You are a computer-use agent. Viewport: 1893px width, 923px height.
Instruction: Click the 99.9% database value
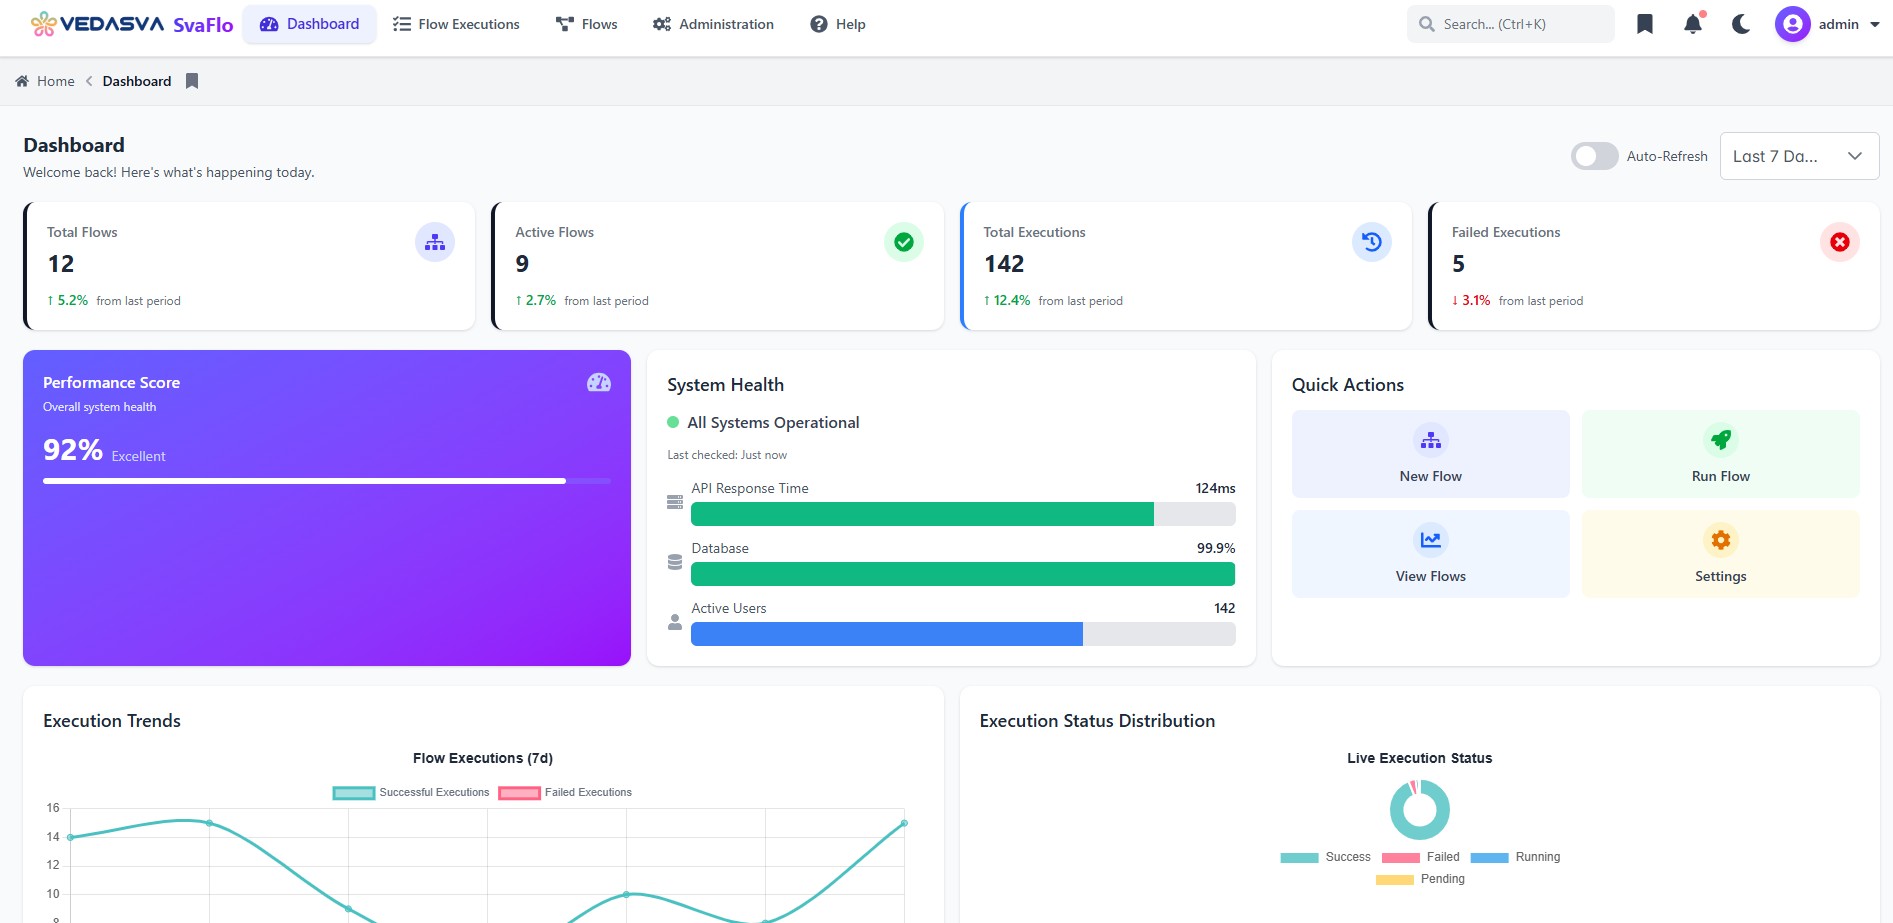(x=1216, y=548)
